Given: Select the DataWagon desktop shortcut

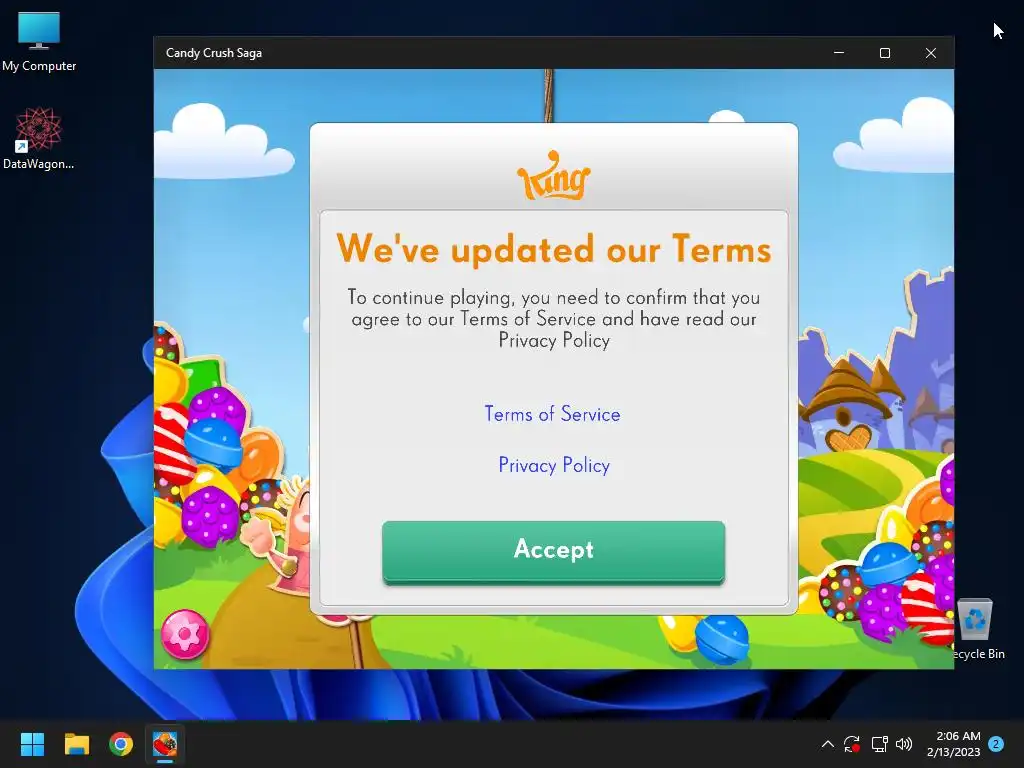Looking at the screenshot, I should (x=39, y=139).
